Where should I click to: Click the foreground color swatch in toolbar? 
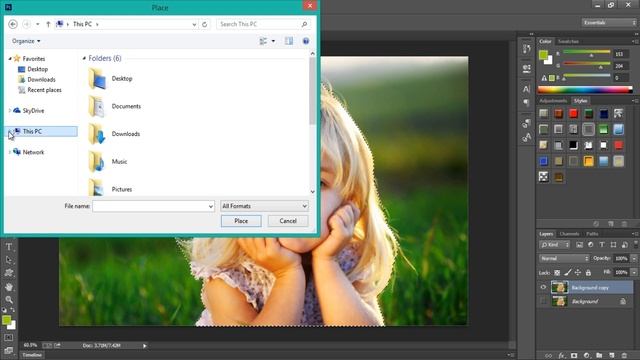[x=6, y=320]
